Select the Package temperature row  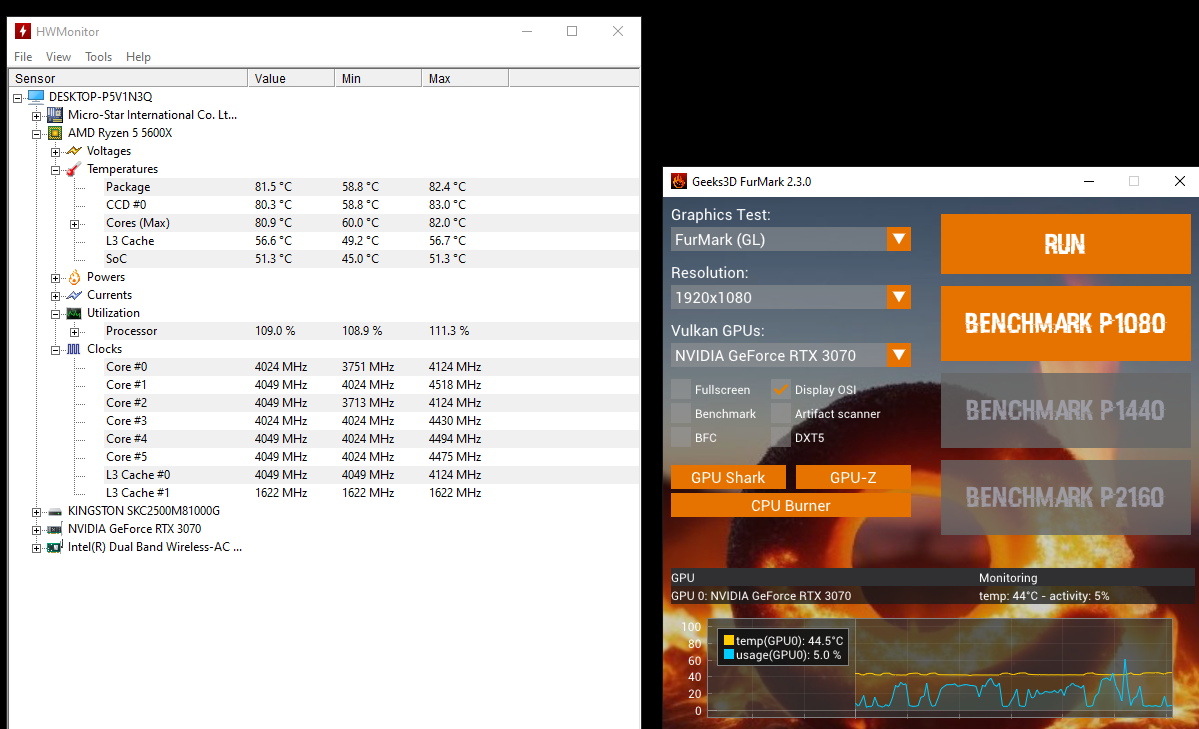coord(372,187)
